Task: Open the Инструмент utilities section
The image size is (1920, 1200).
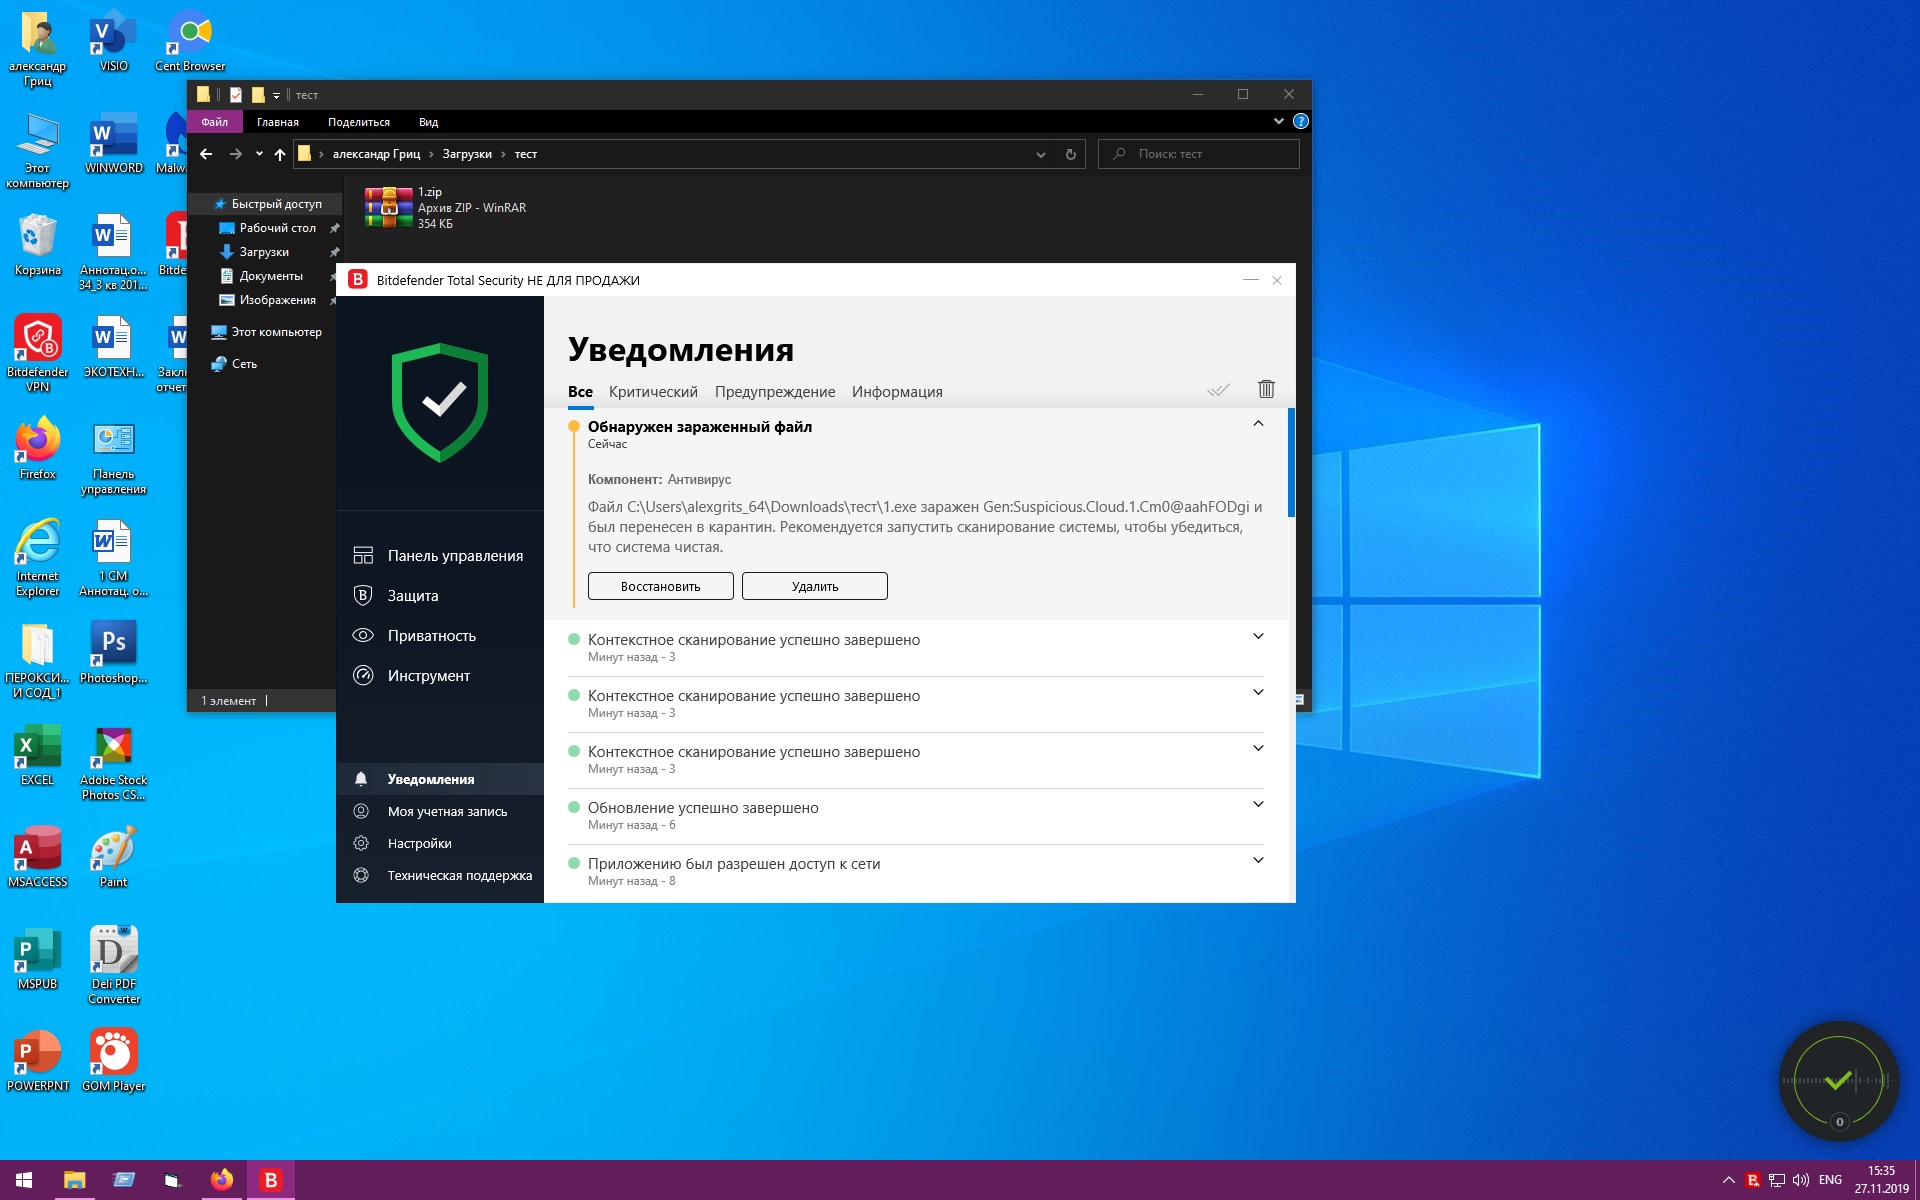Action: point(428,676)
